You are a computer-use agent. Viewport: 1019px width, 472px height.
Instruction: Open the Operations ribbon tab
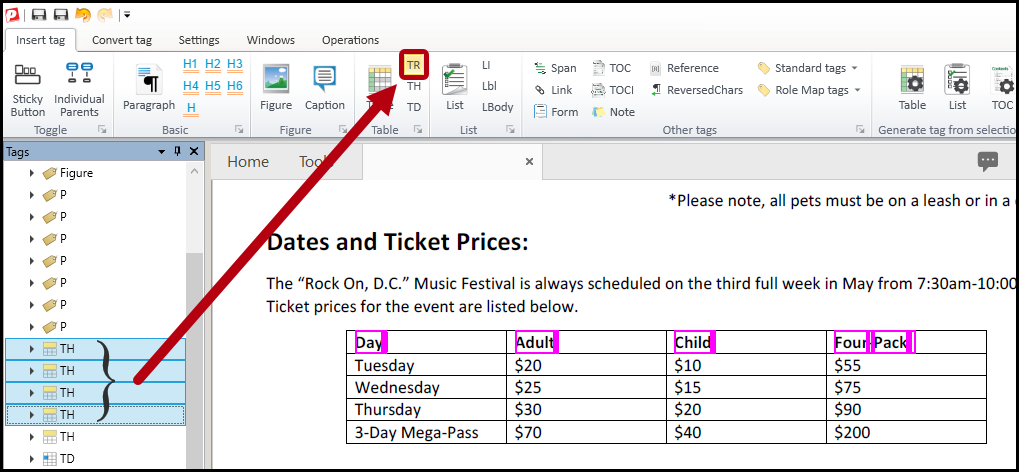click(x=350, y=40)
